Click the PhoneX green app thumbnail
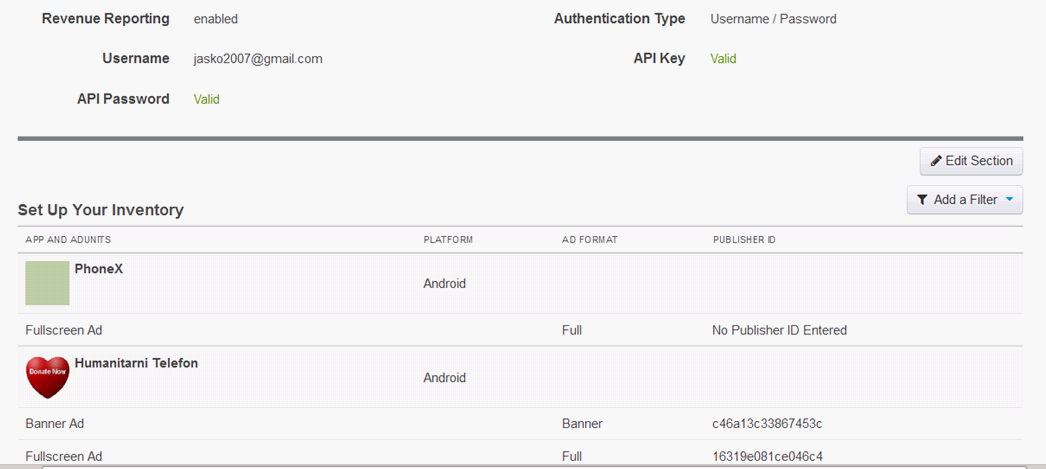1046x469 pixels. (x=47, y=283)
